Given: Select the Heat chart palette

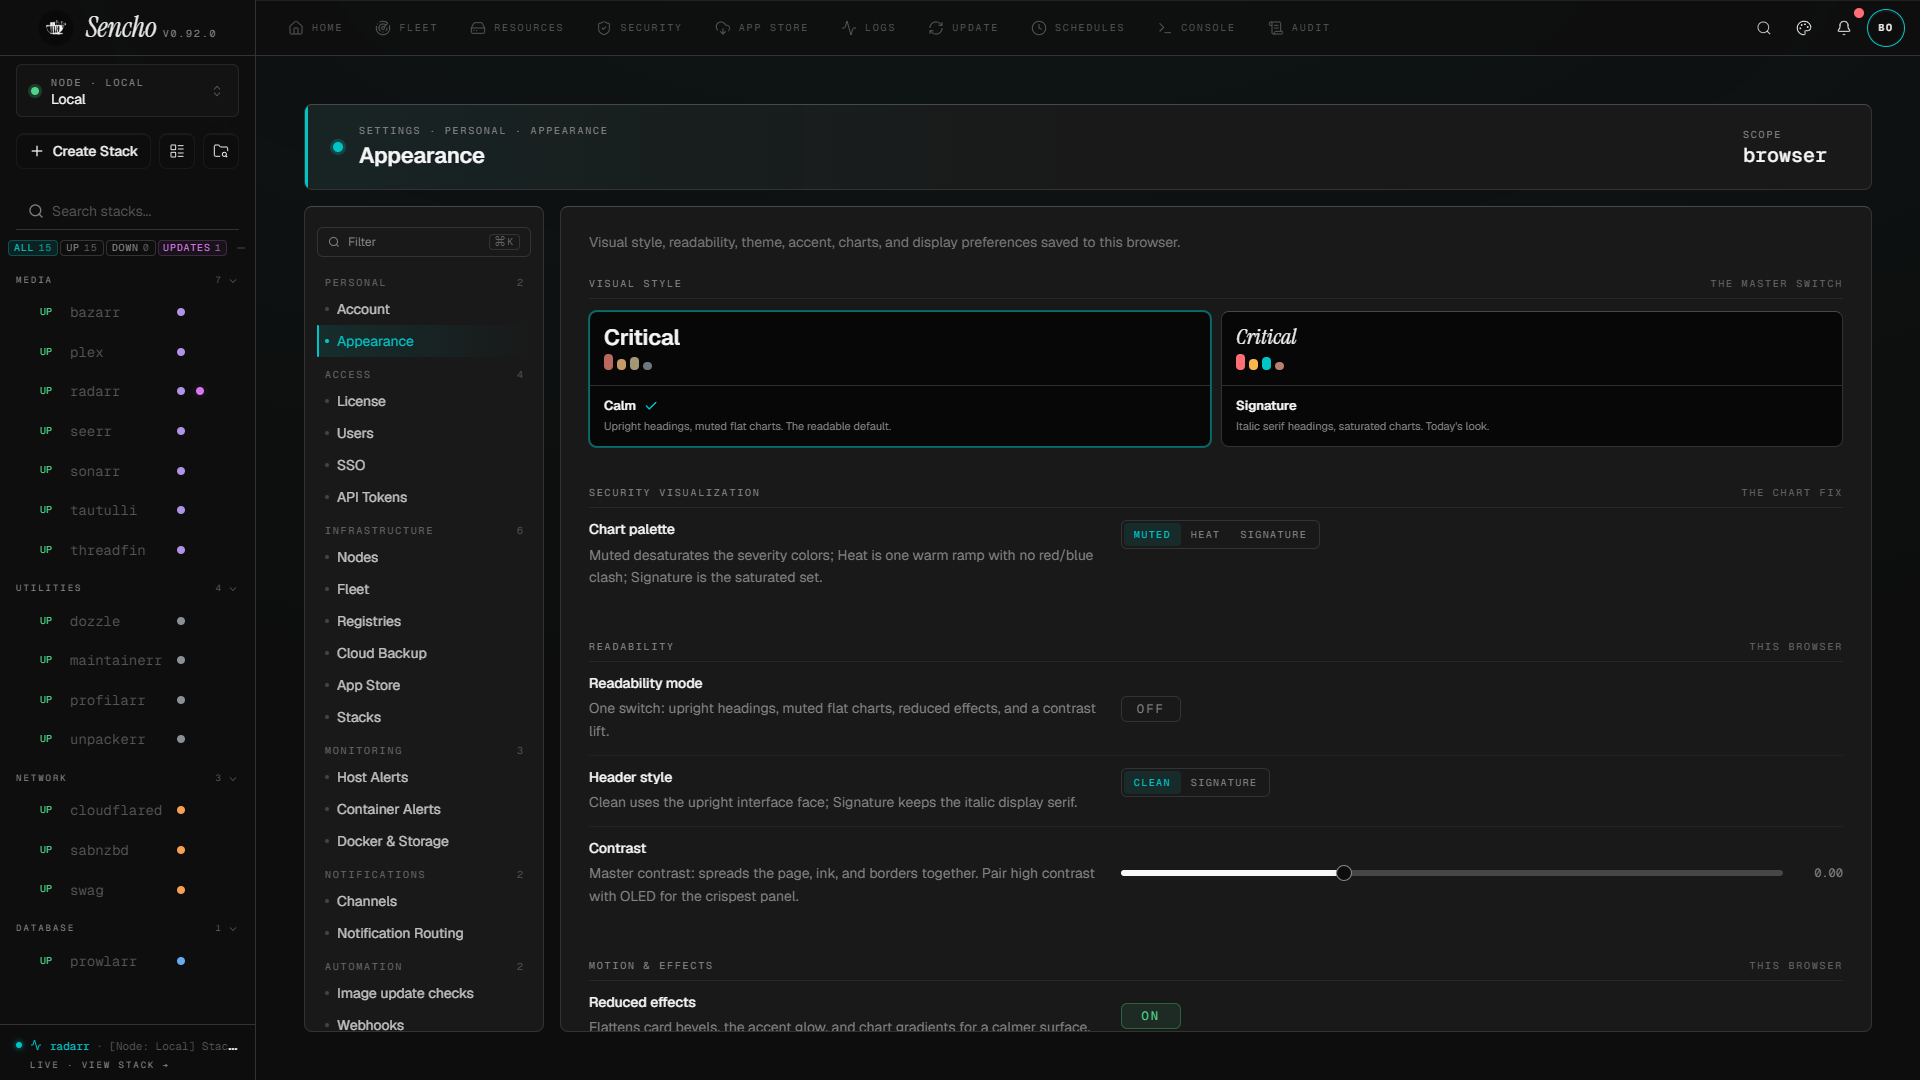Looking at the screenshot, I should (1205, 535).
